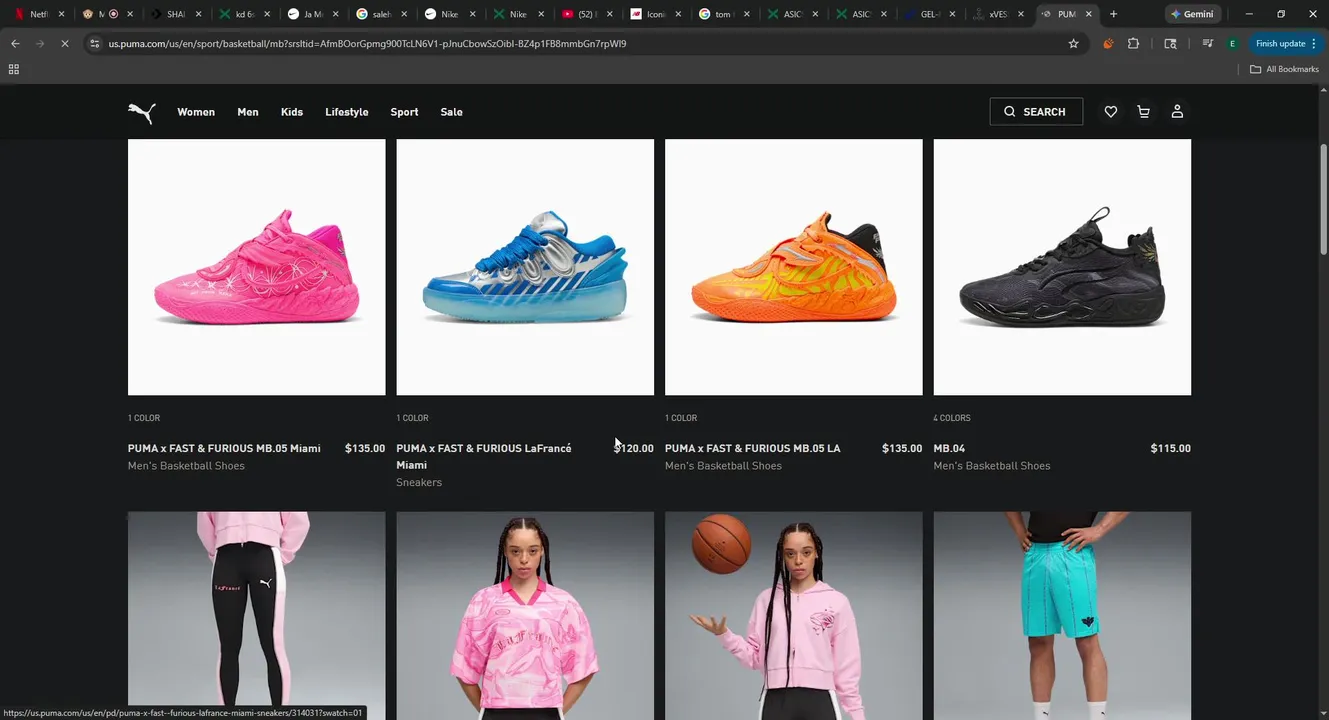The height and width of the screenshot is (720, 1329).
Task: Open the orange extension icon in toolbar
Action: tap(1108, 44)
